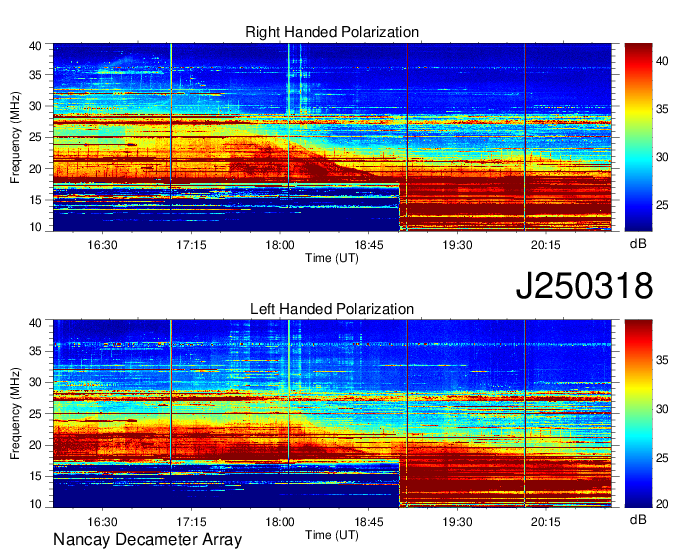Image resolution: width=680 pixels, height=552 pixels.
Task: Click the 16:30 tick label on top plot
Action: pos(102,245)
